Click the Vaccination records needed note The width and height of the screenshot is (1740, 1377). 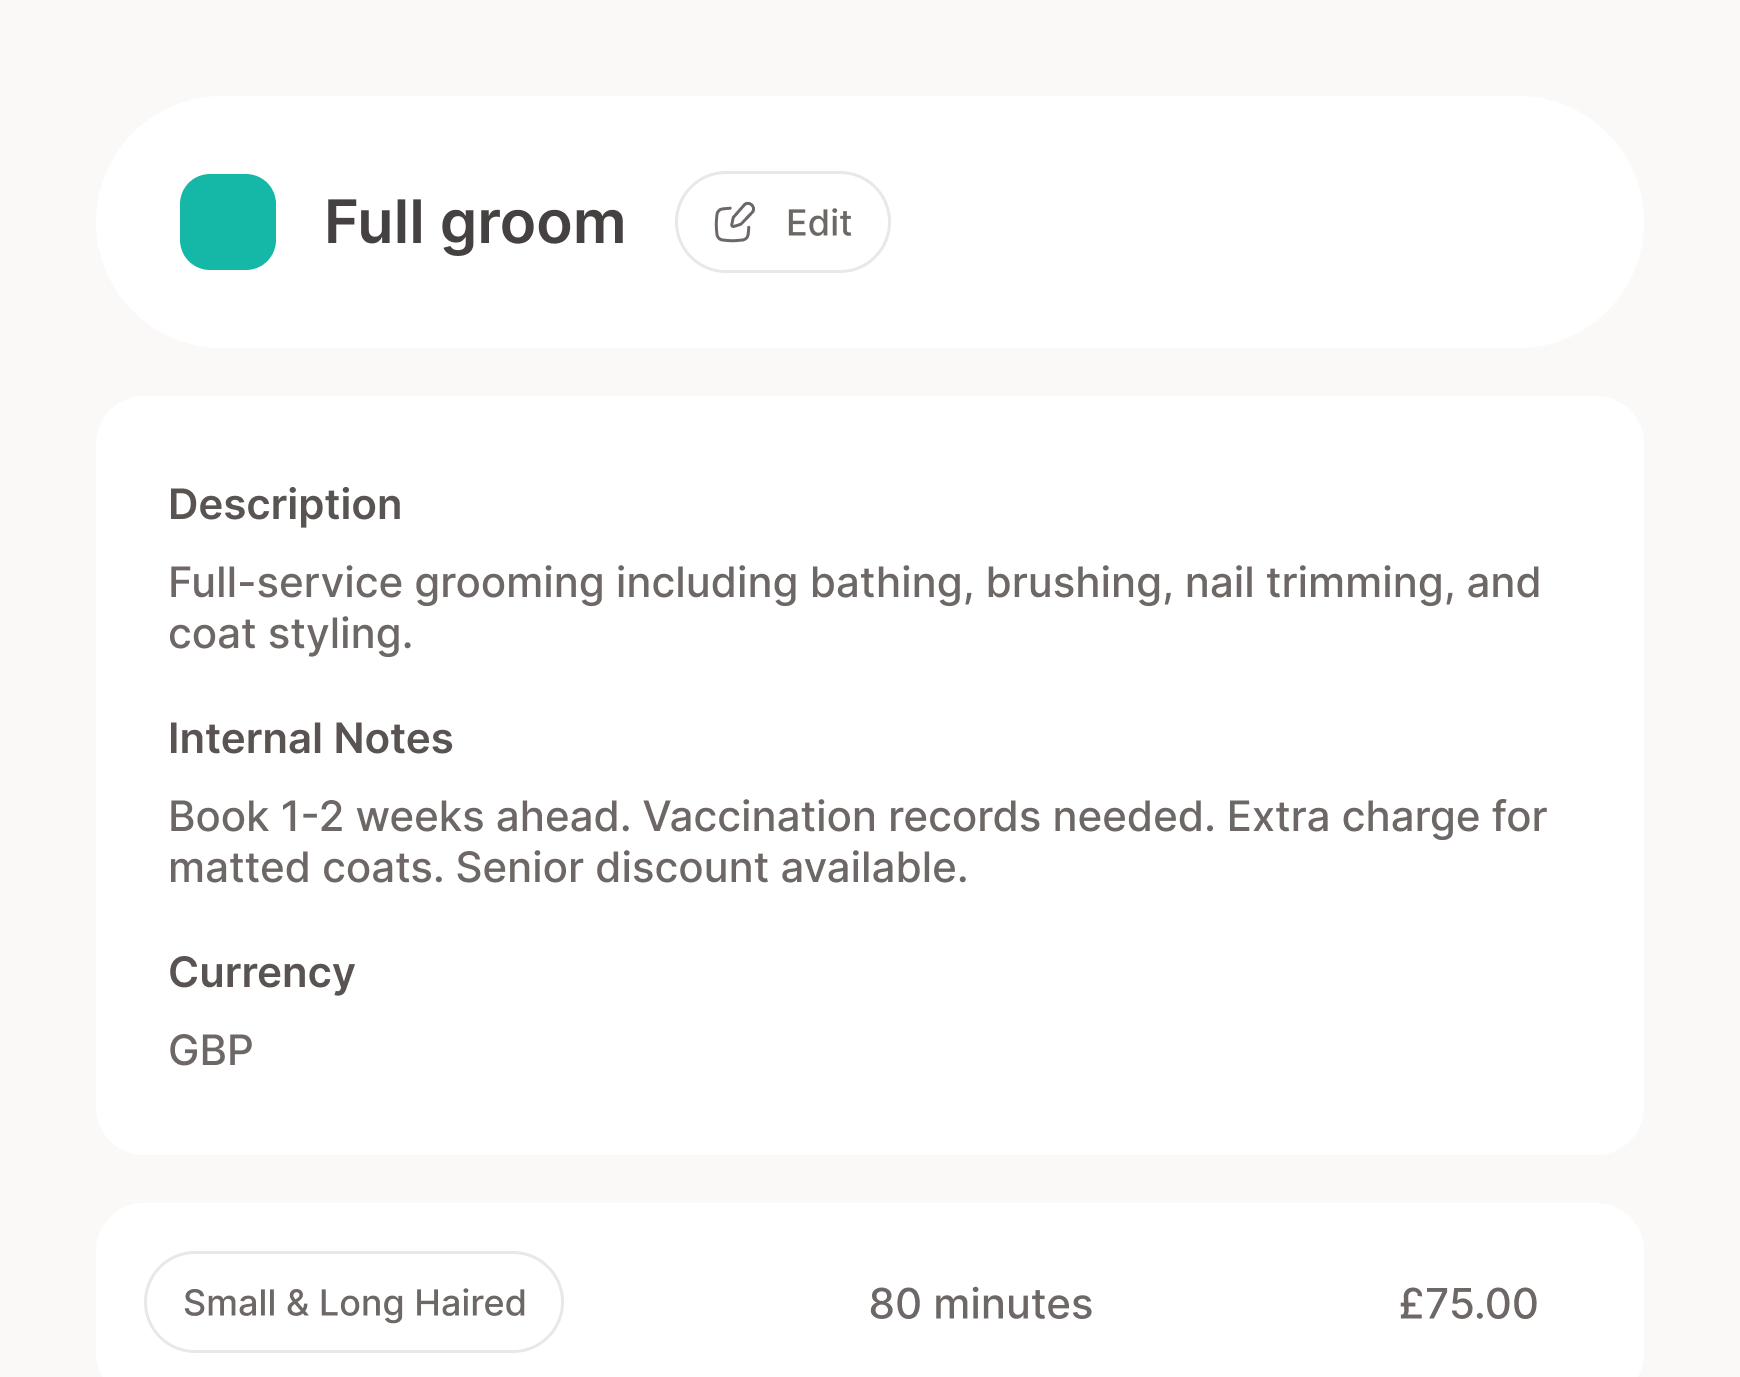click(x=928, y=817)
